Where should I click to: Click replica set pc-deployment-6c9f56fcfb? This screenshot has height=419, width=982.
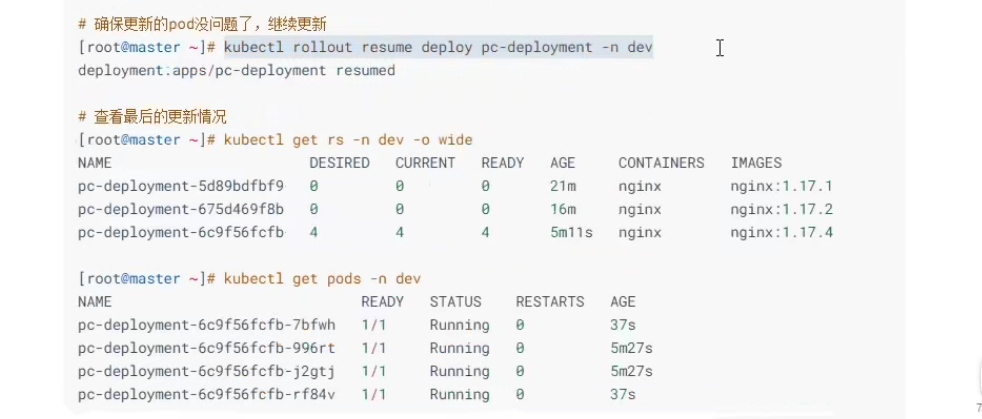click(181, 232)
